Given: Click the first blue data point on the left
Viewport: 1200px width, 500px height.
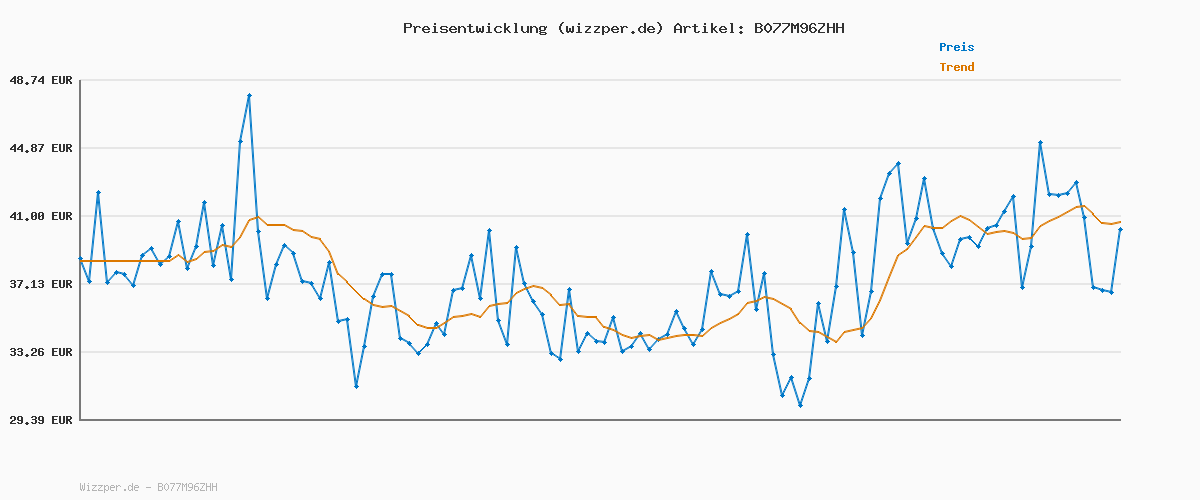Looking at the screenshot, I should [80, 259].
